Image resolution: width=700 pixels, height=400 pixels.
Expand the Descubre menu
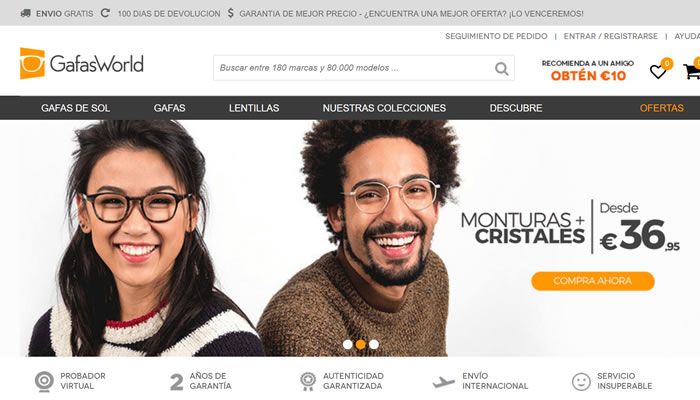click(516, 108)
